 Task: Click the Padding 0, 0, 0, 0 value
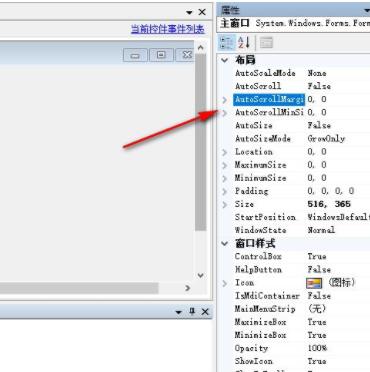(331, 191)
